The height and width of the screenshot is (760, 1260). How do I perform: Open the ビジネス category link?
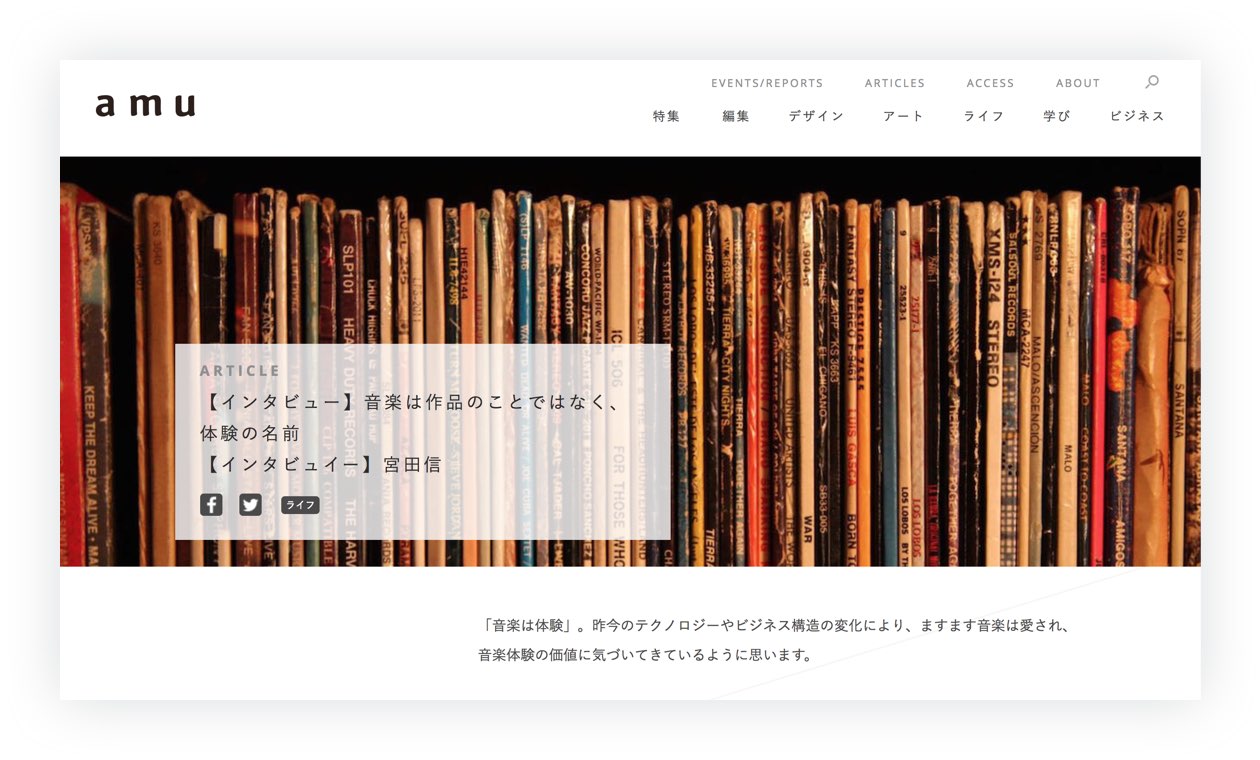pos(1137,116)
